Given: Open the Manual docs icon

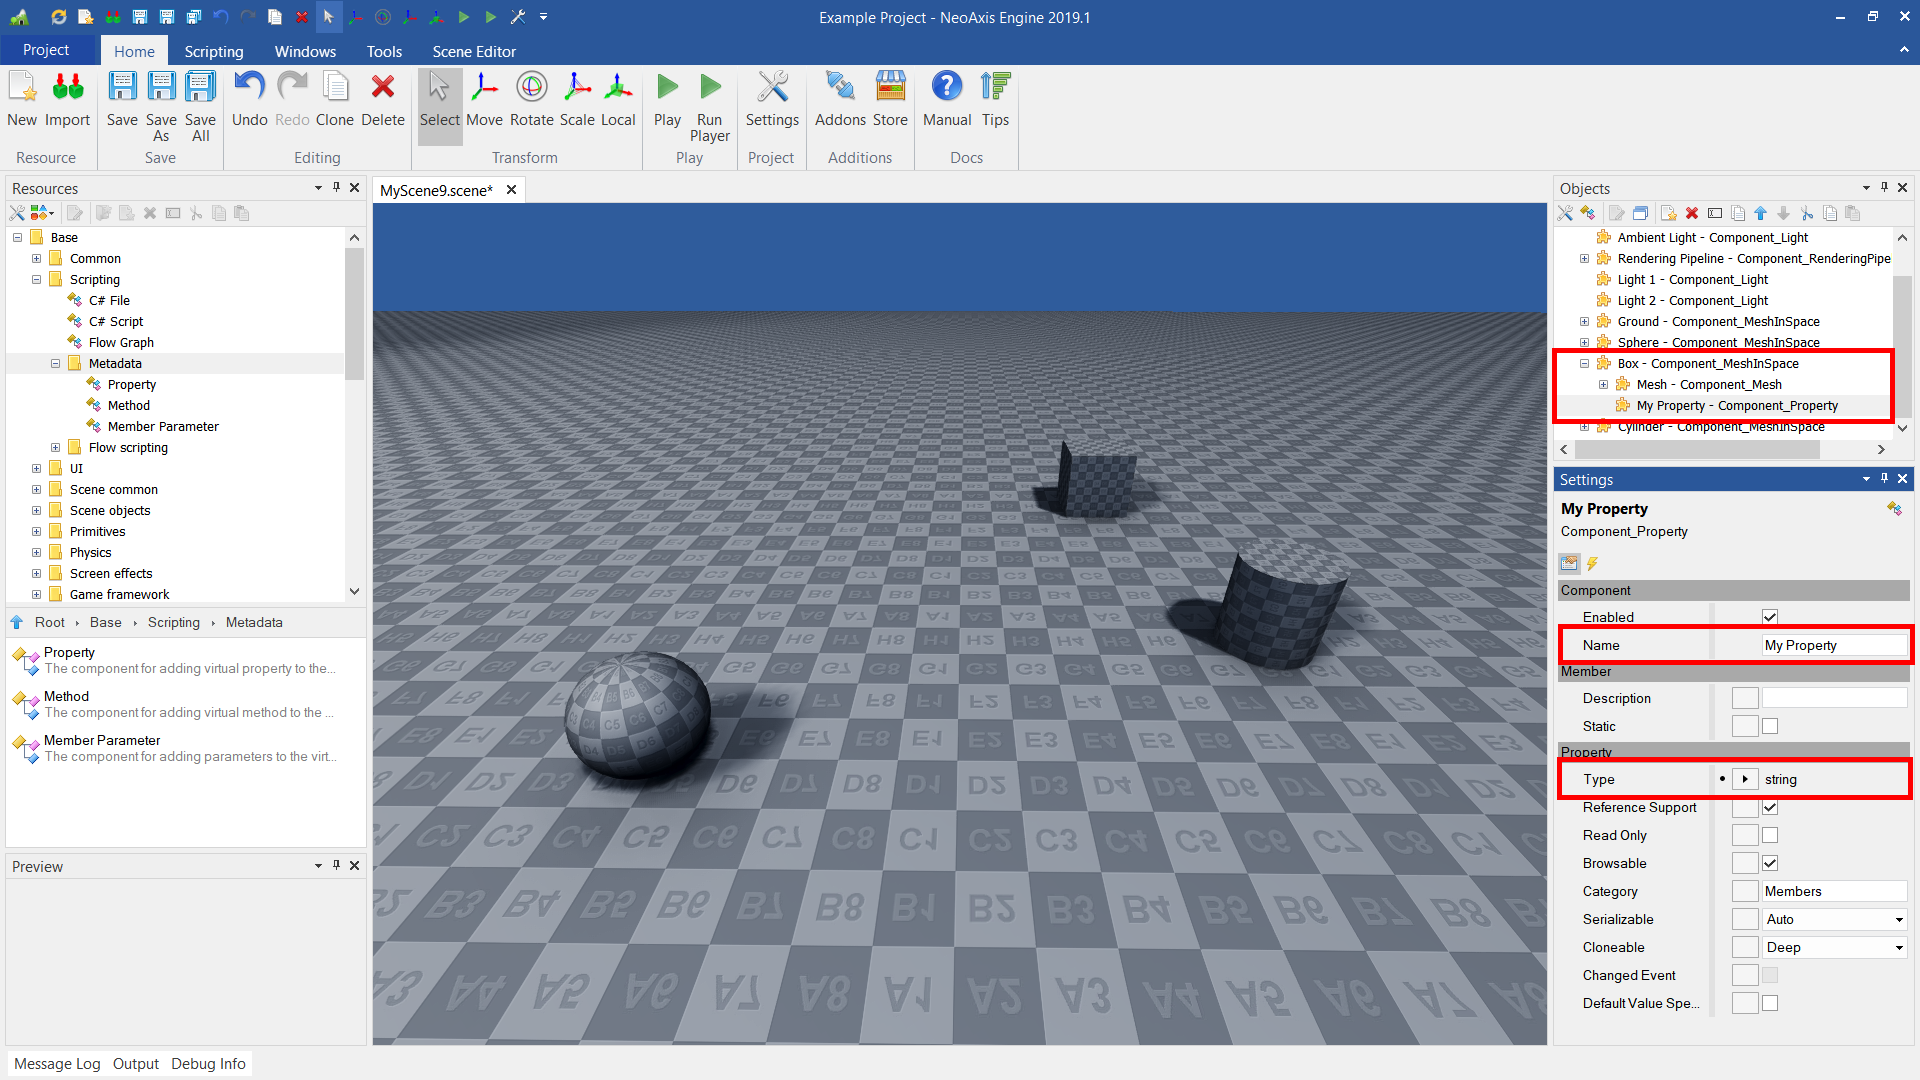Looking at the screenshot, I should tap(946, 99).
